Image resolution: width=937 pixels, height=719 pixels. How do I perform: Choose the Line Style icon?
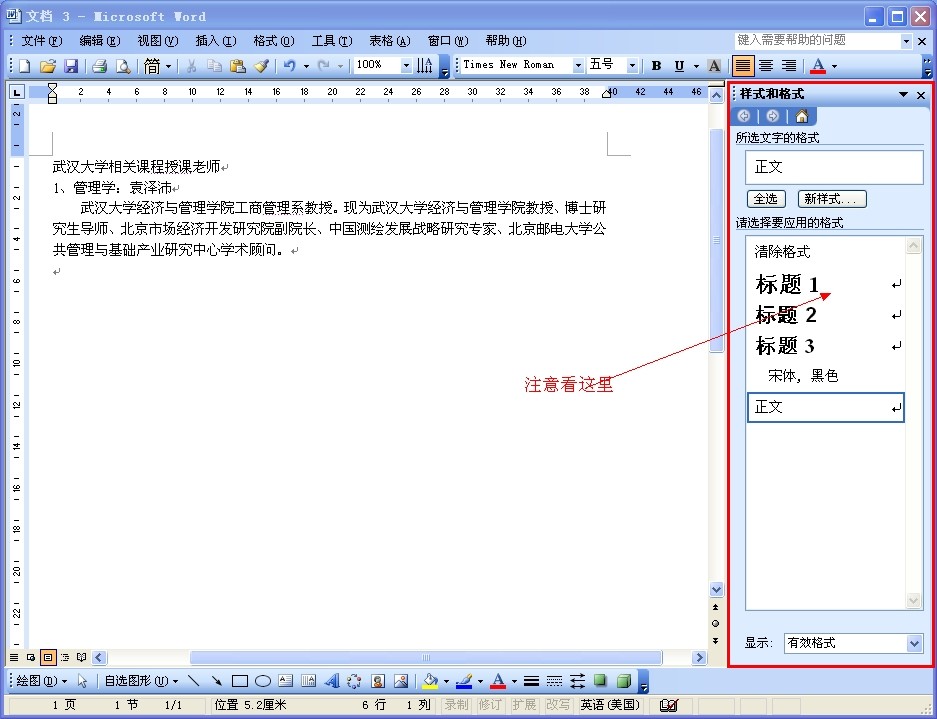tap(531, 681)
